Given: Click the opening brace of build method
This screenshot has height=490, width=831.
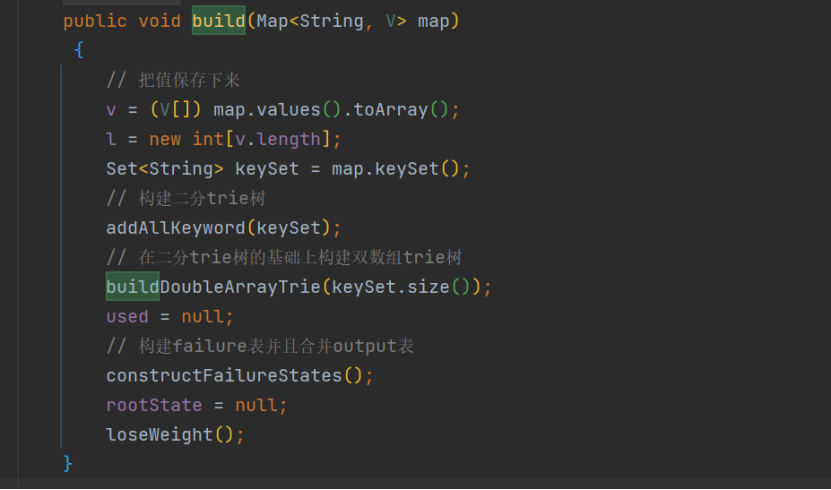Looking at the screenshot, I should pos(79,50).
